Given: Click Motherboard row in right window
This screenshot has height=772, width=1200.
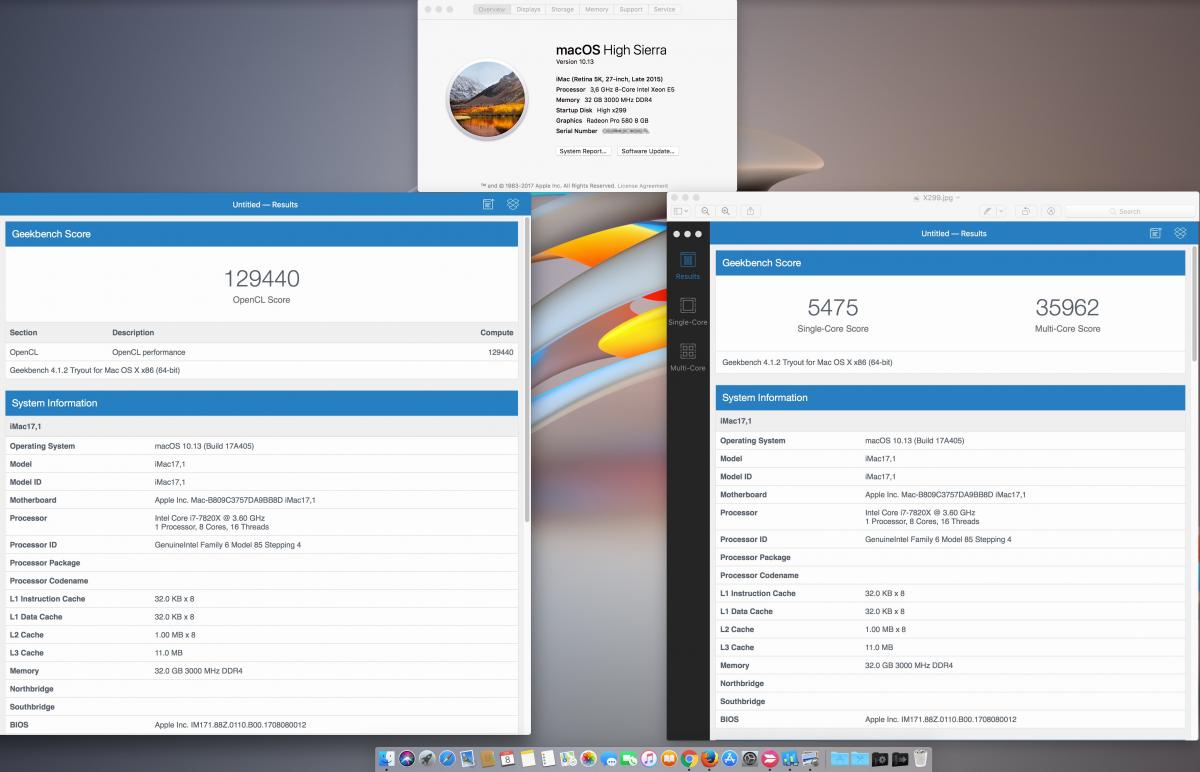Looking at the screenshot, I should click(951, 494).
